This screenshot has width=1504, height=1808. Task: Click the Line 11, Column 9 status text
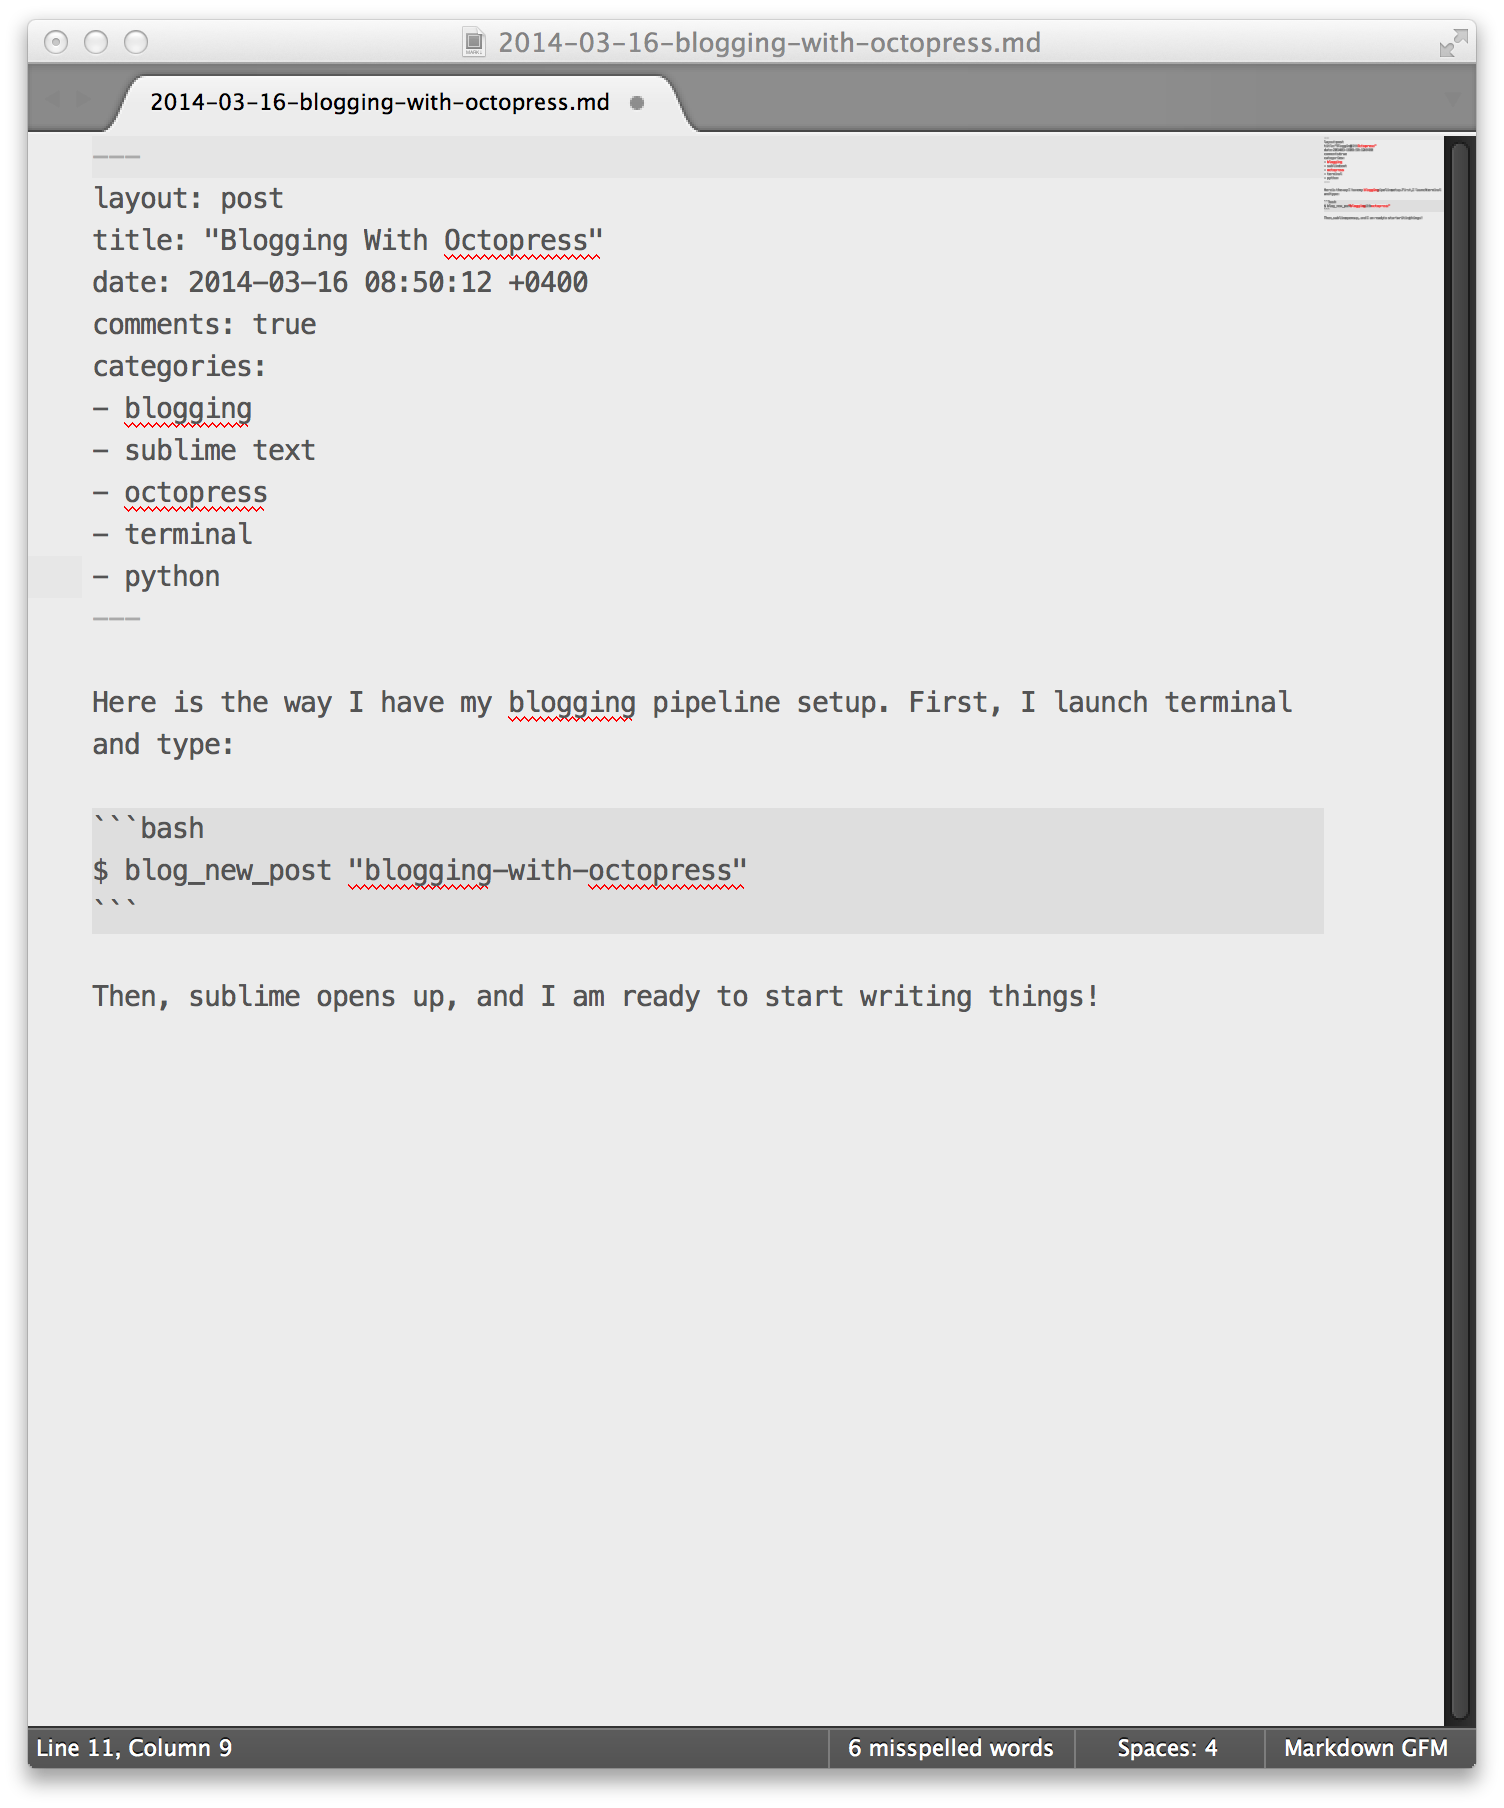[134, 1747]
